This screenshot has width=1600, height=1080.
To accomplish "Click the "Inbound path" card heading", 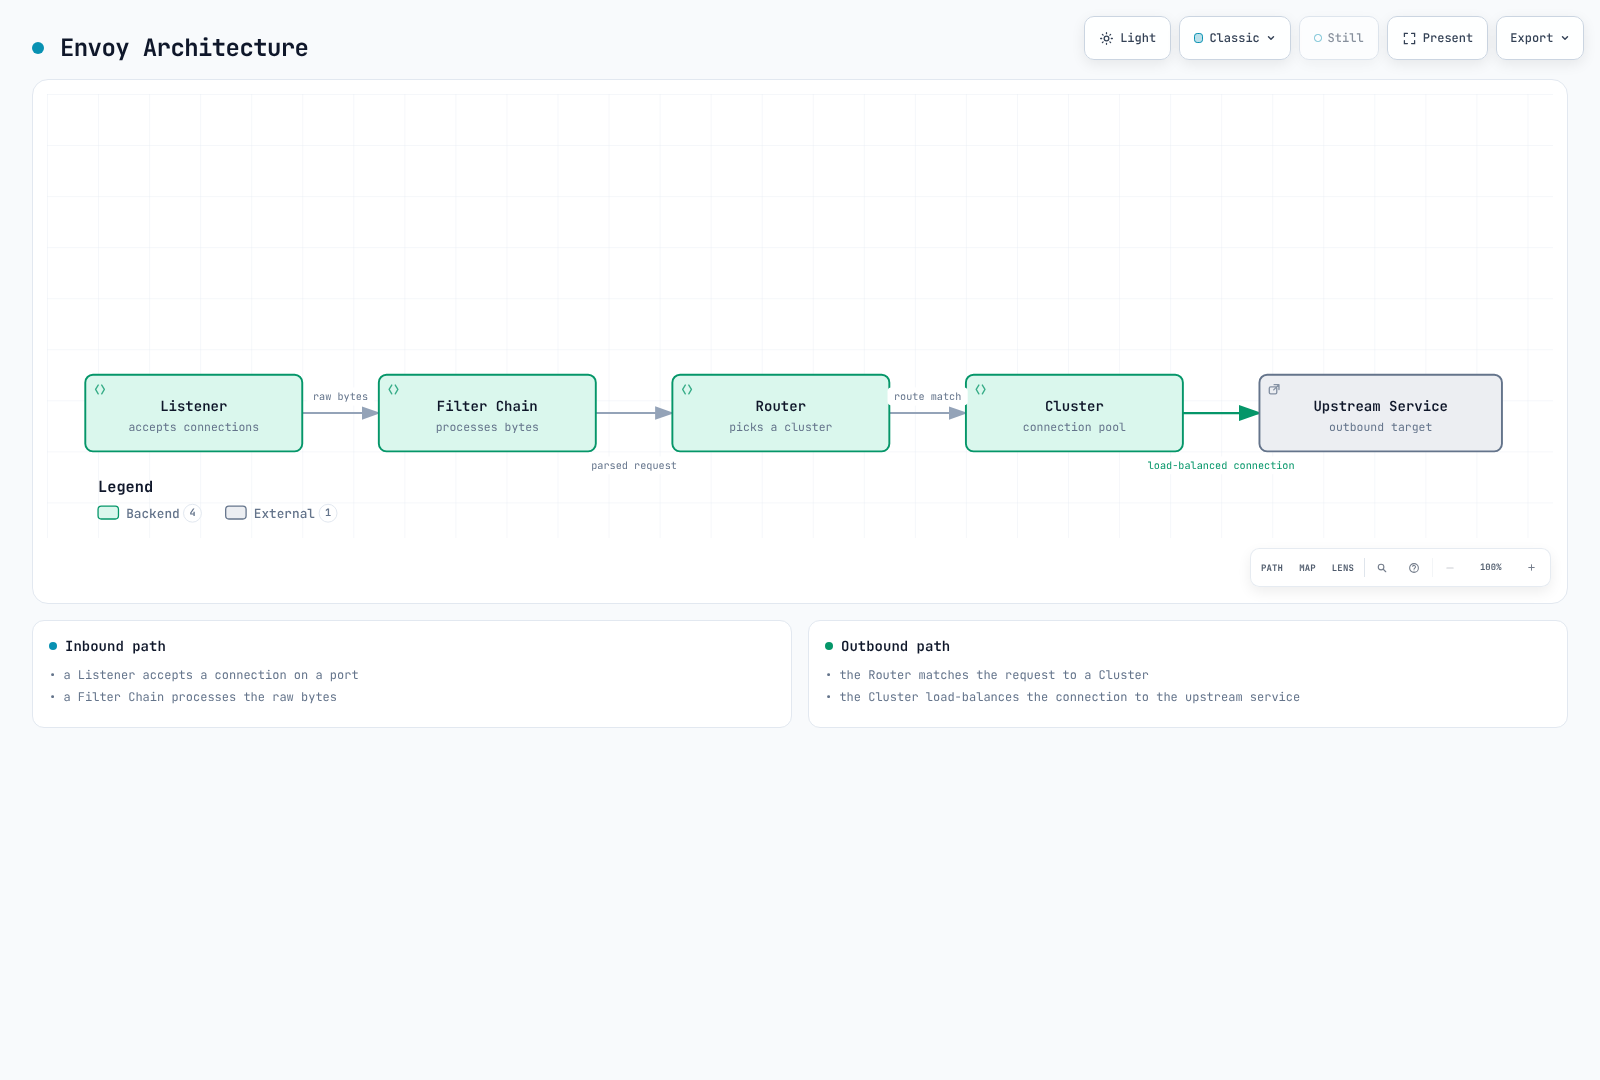I will point(115,647).
